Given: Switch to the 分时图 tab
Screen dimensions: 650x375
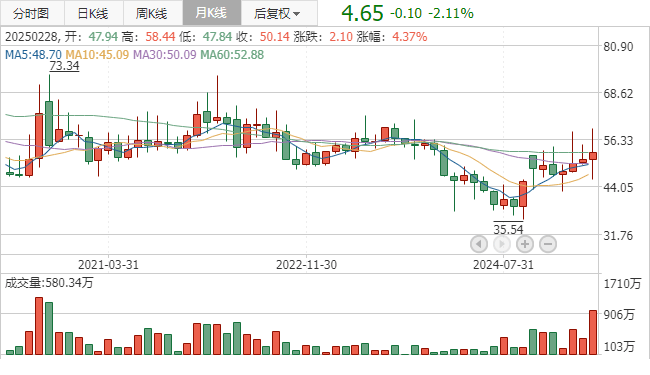Looking at the screenshot, I should pyautogui.click(x=32, y=13).
